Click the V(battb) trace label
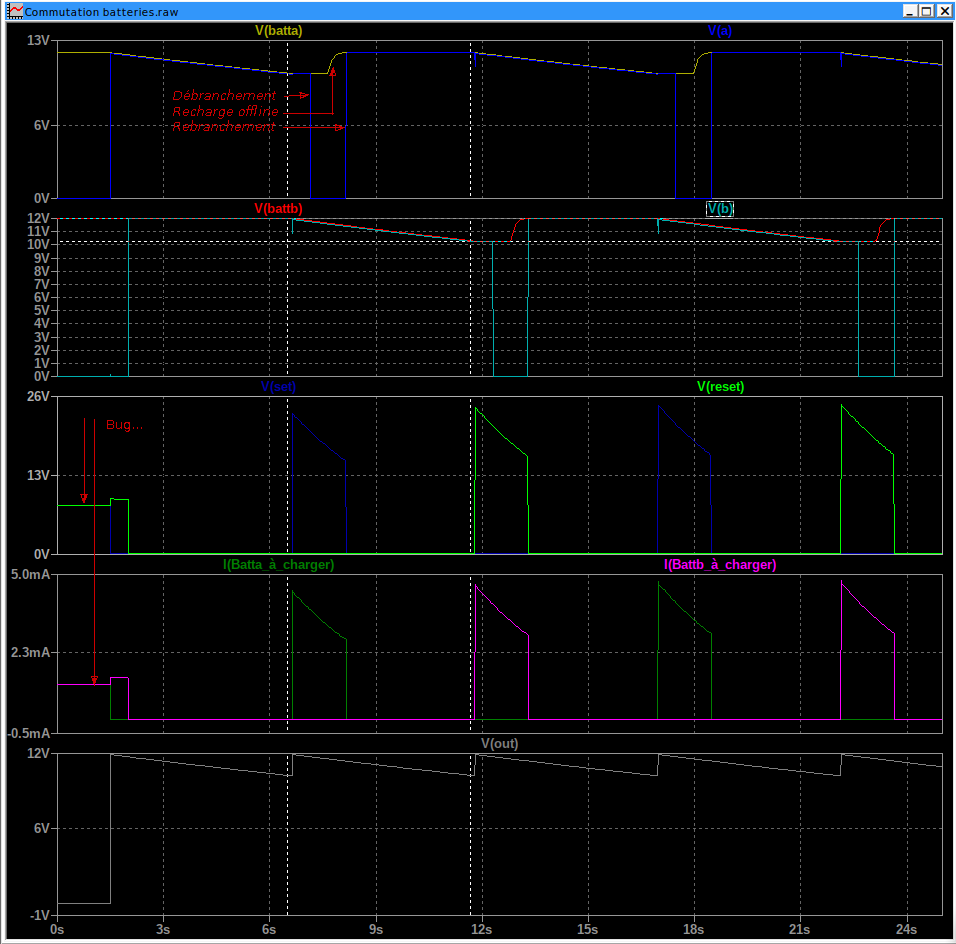Image resolution: width=956 pixels, height=944 pixels. click(279, 209)
